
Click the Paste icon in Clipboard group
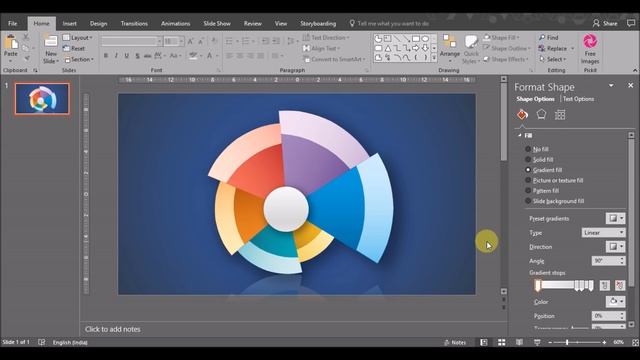11,42
